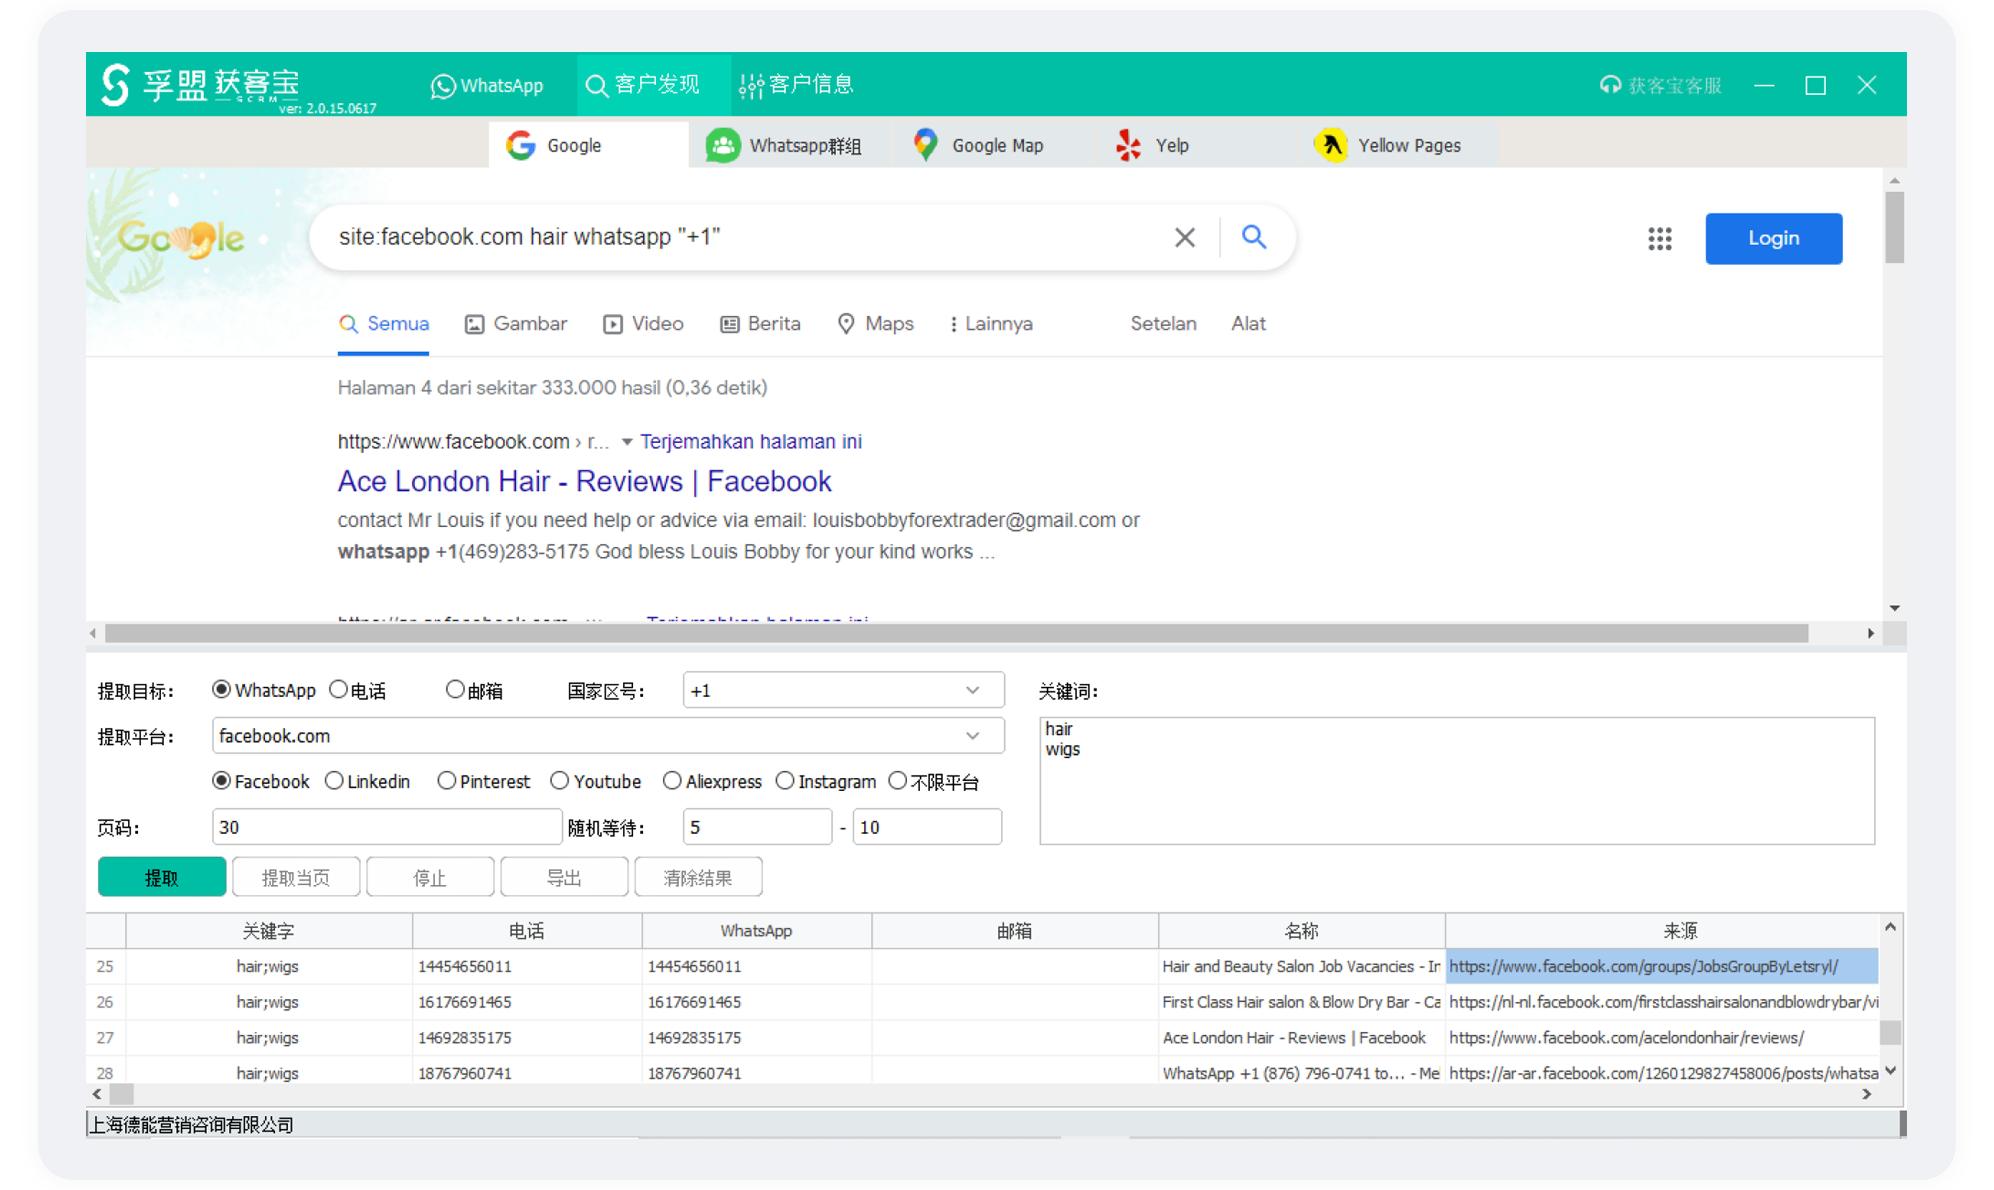Select the 电话 extraction target radio
This screenshot has width=1994, height=1190.
(339, 690)
